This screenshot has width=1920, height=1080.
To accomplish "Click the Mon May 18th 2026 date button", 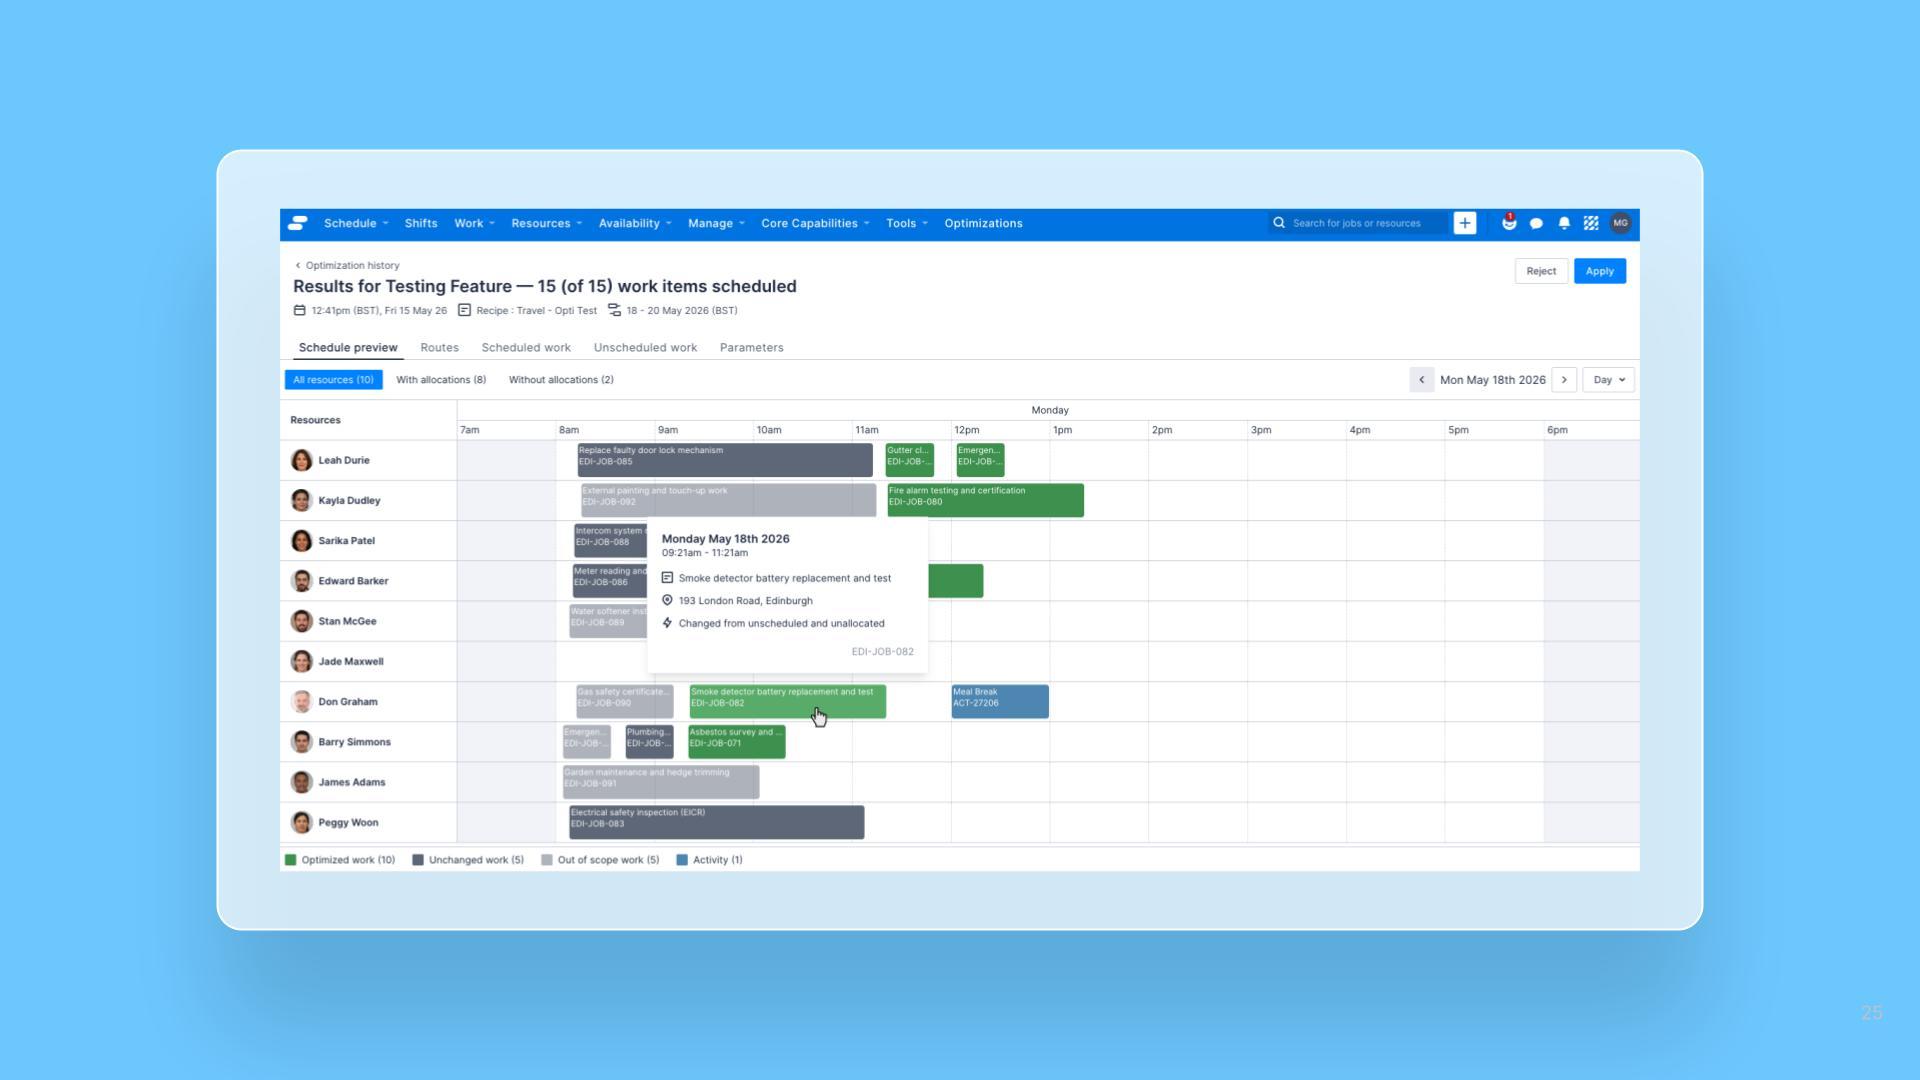I will coord(1492,380).
